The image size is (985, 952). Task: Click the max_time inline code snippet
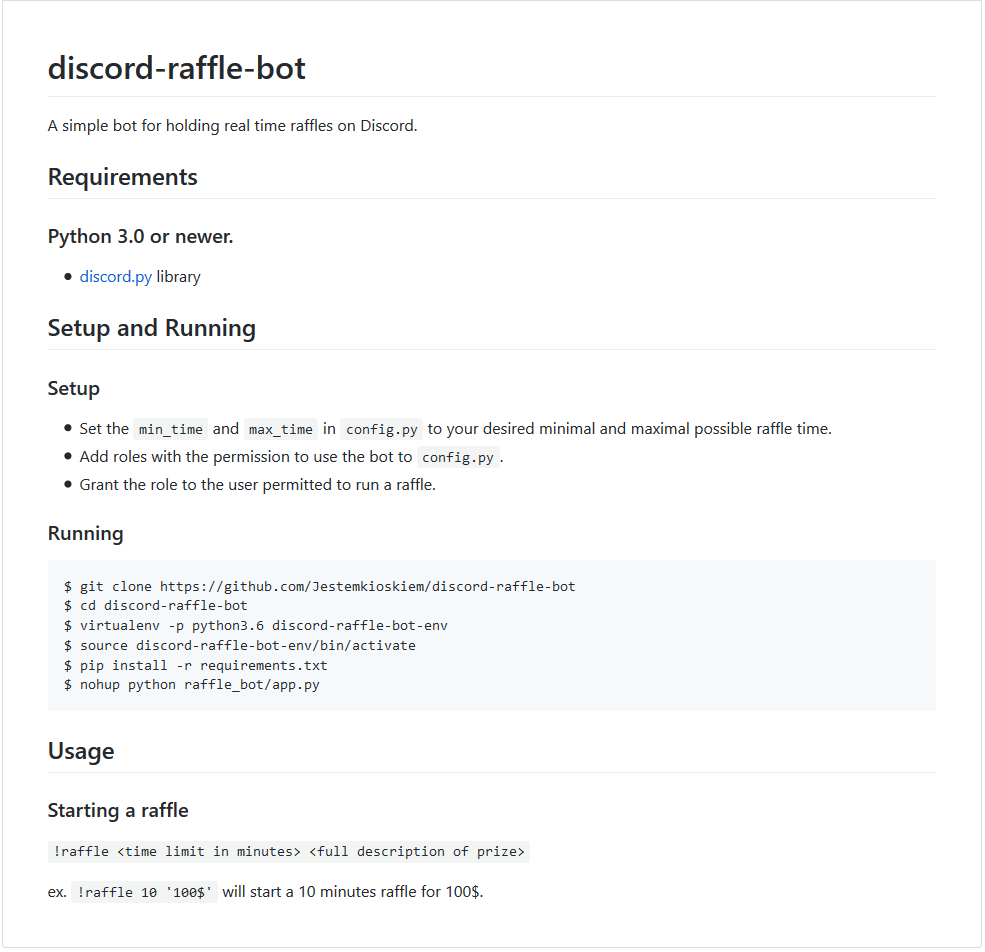(281, 429)
